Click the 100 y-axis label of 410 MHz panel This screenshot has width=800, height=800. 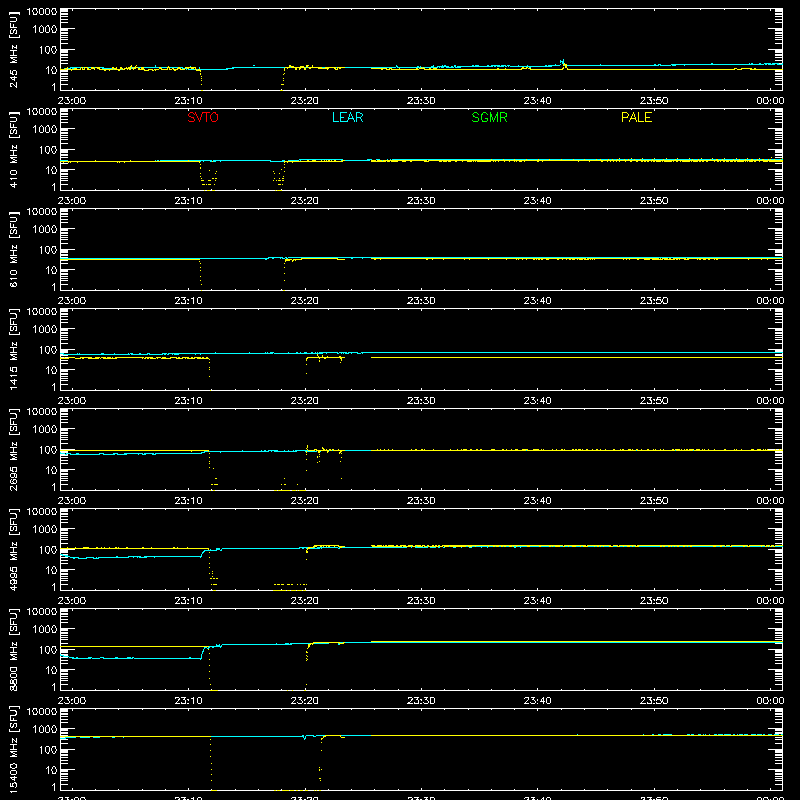48,150
